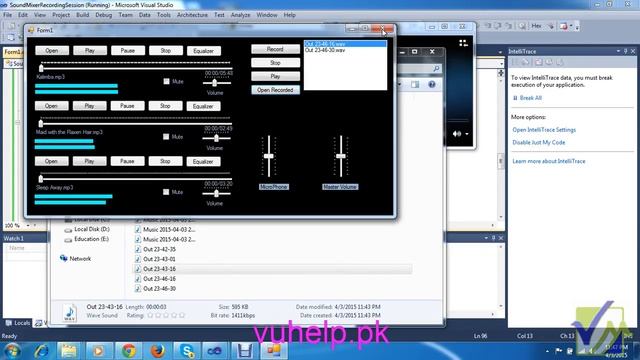Click the Break All link
This screenshot has width=640, height=360.
[531, 98]
